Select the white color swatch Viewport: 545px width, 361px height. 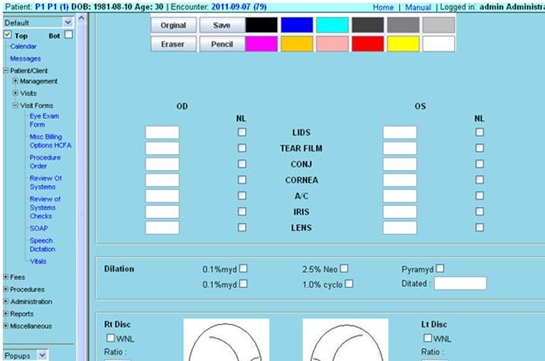[x=439, y=44]
